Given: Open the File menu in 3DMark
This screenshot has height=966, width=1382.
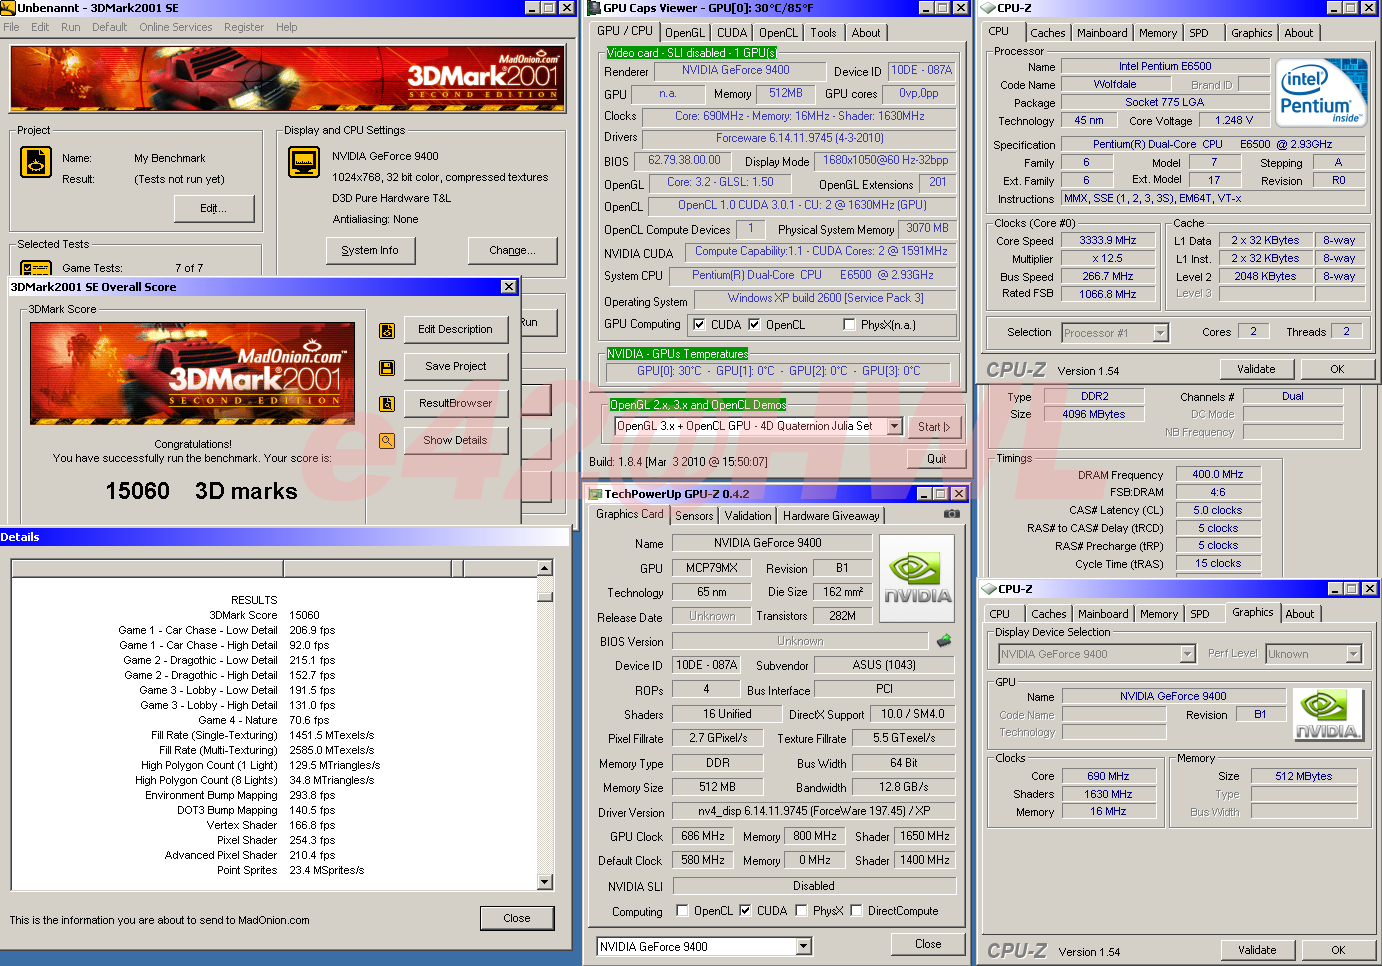Looking at the screenshot, I should click(x=12, y=28).
